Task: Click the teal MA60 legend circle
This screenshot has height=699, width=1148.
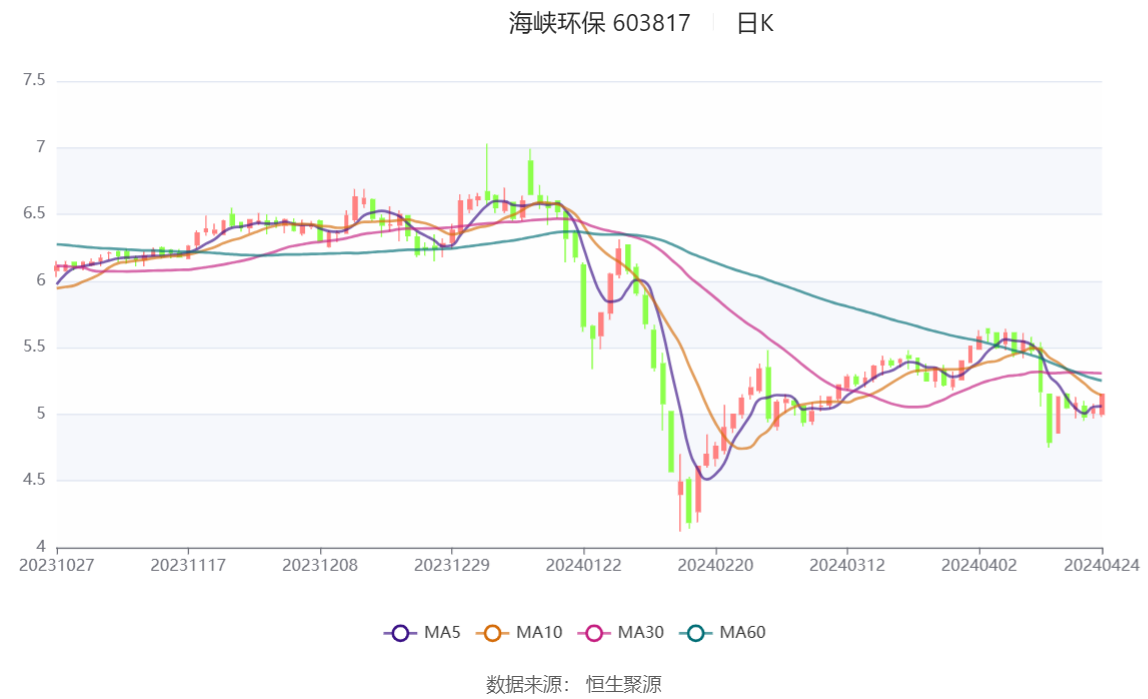Action: coord(697,633)
